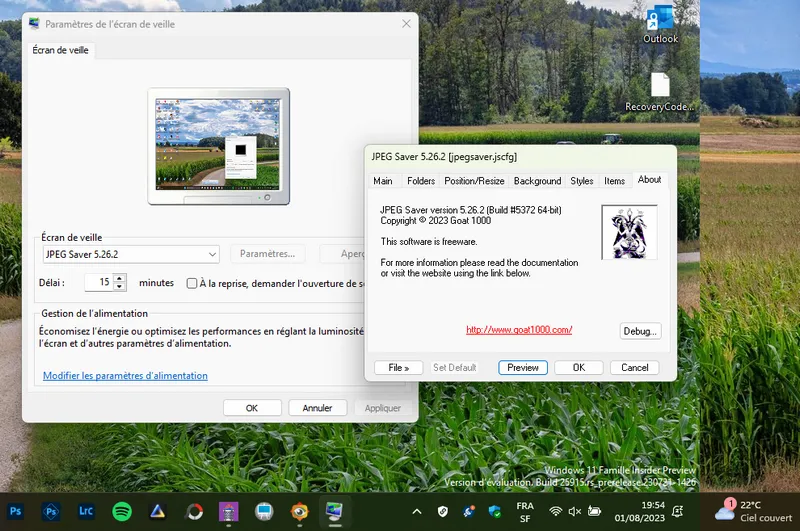Viewport: 800px width, 531px height.
Task: Open the Styles tab
Action: pyautogui.click(x=582, y=181)
